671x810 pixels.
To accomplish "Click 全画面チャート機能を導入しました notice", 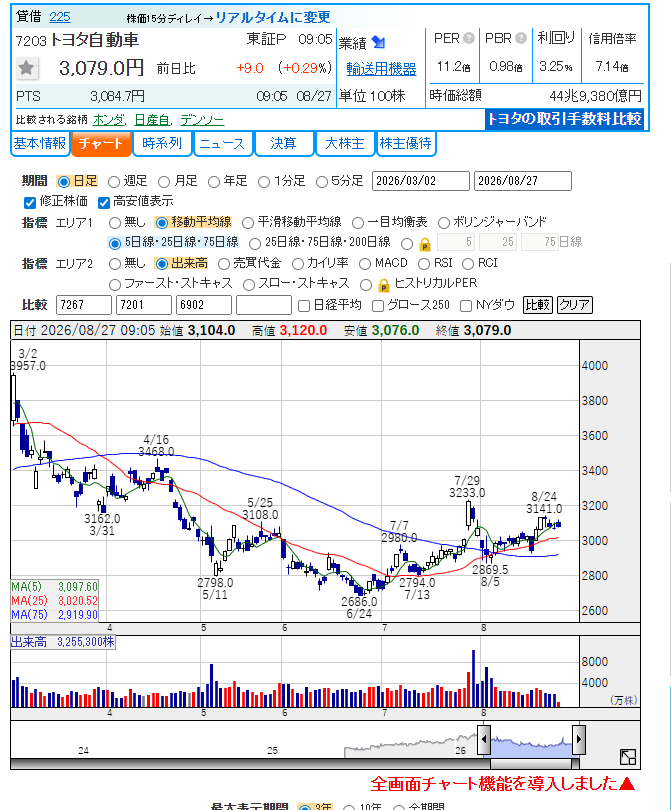I will (502, 784).
